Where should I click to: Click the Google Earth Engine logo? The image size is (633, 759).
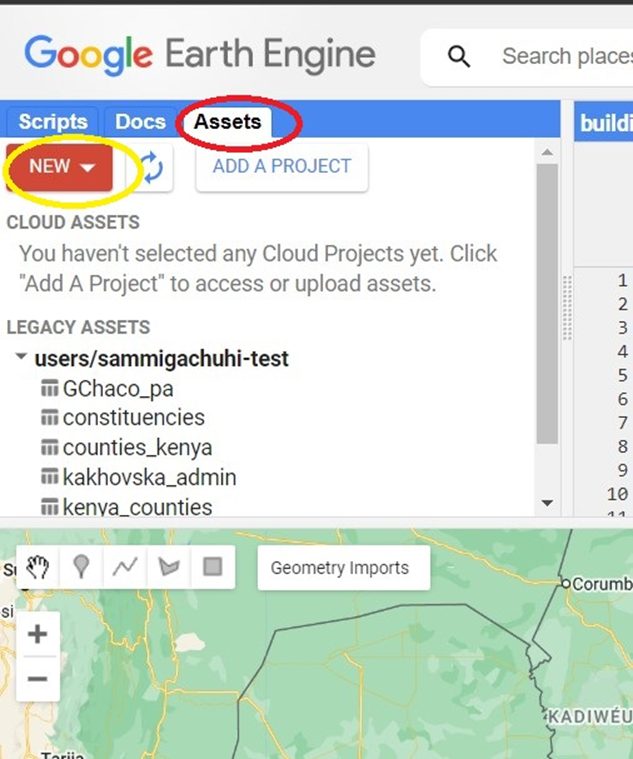200,55
